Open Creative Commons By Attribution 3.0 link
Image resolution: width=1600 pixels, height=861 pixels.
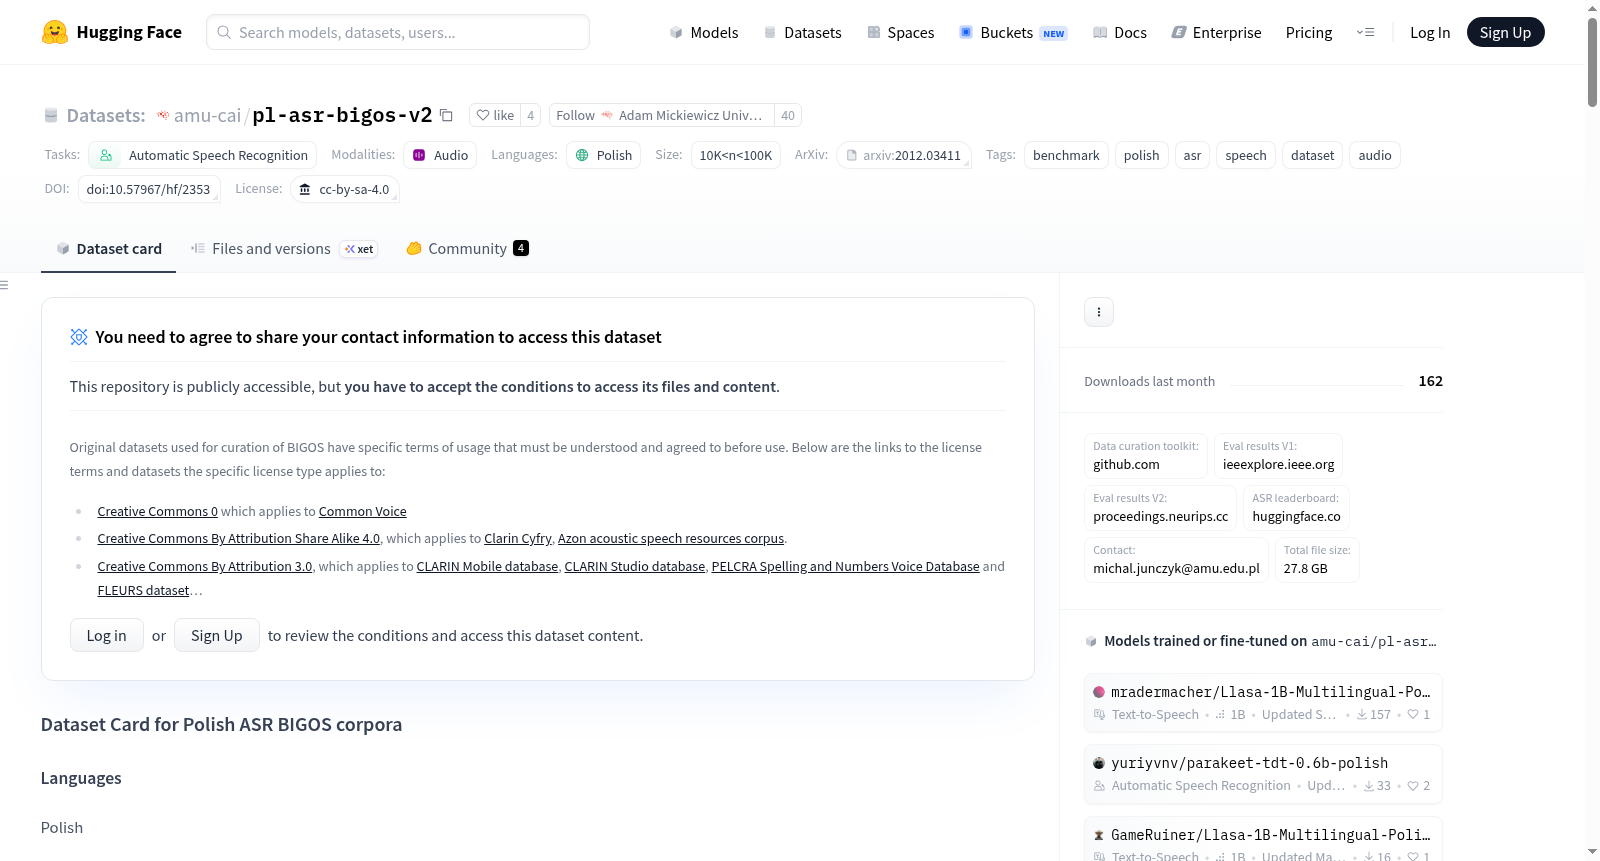point(205,566)
